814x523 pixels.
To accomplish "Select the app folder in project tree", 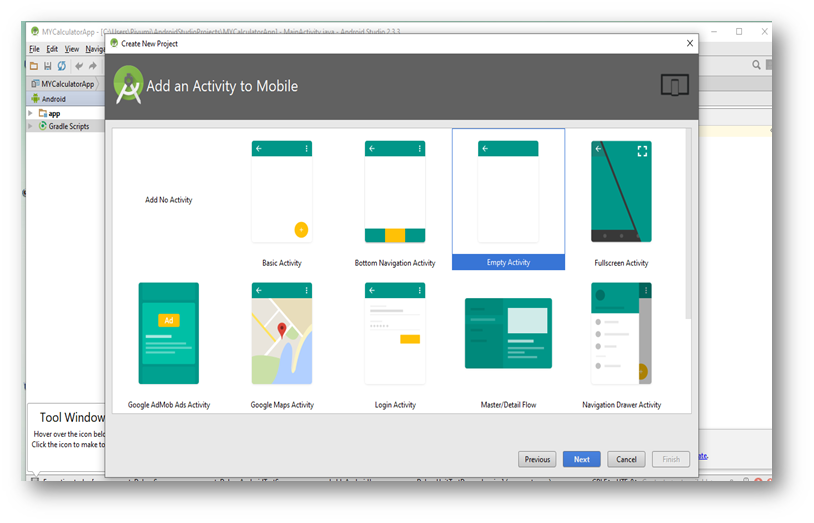I will (50, 113).
